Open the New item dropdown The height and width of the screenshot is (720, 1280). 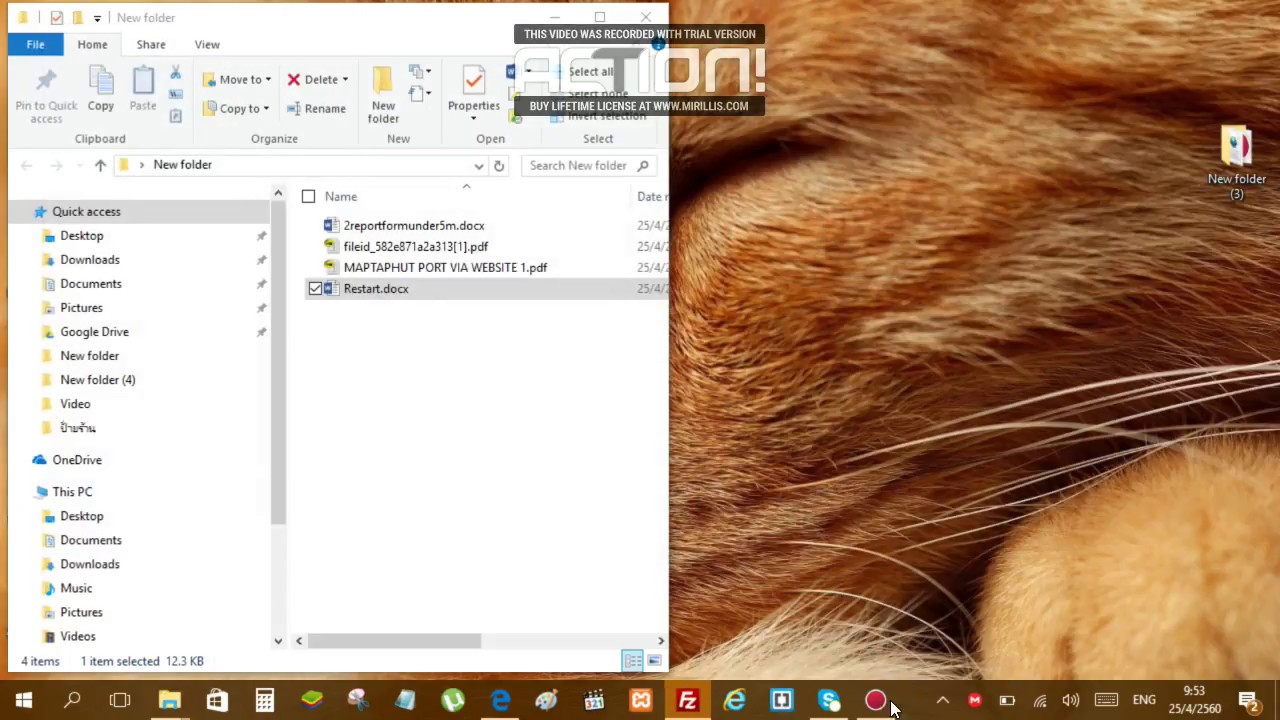pyautogui.click(x=420, y=73)
